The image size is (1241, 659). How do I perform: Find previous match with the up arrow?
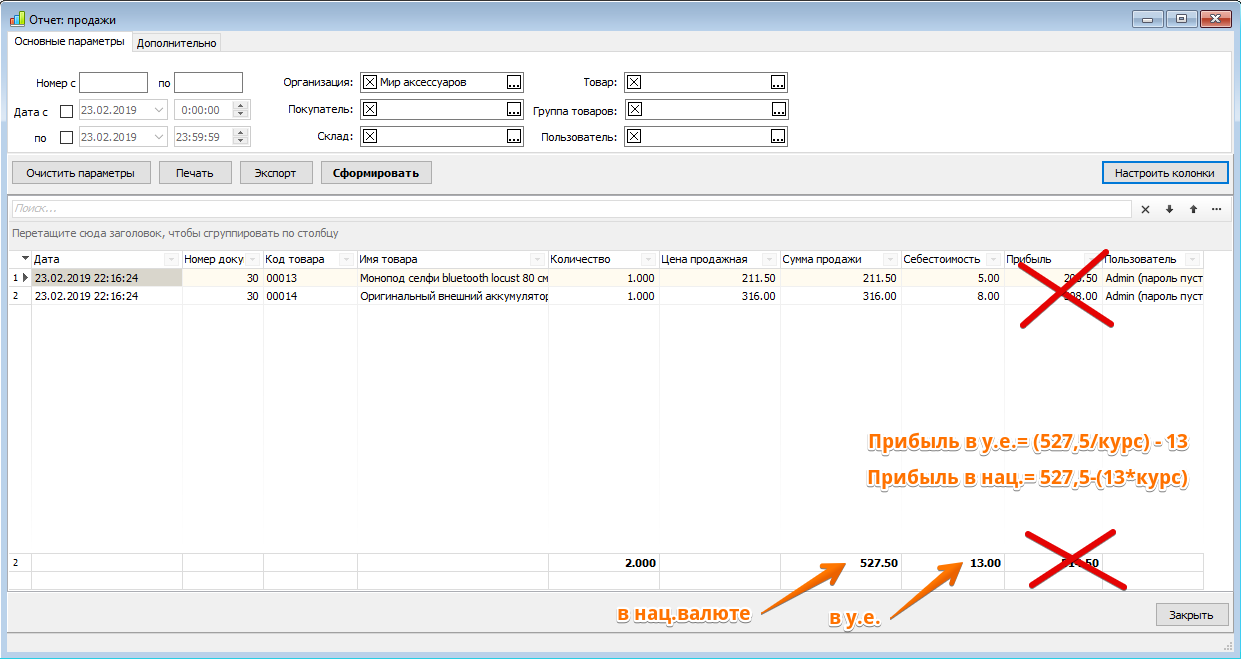[x=1193, y=209]
